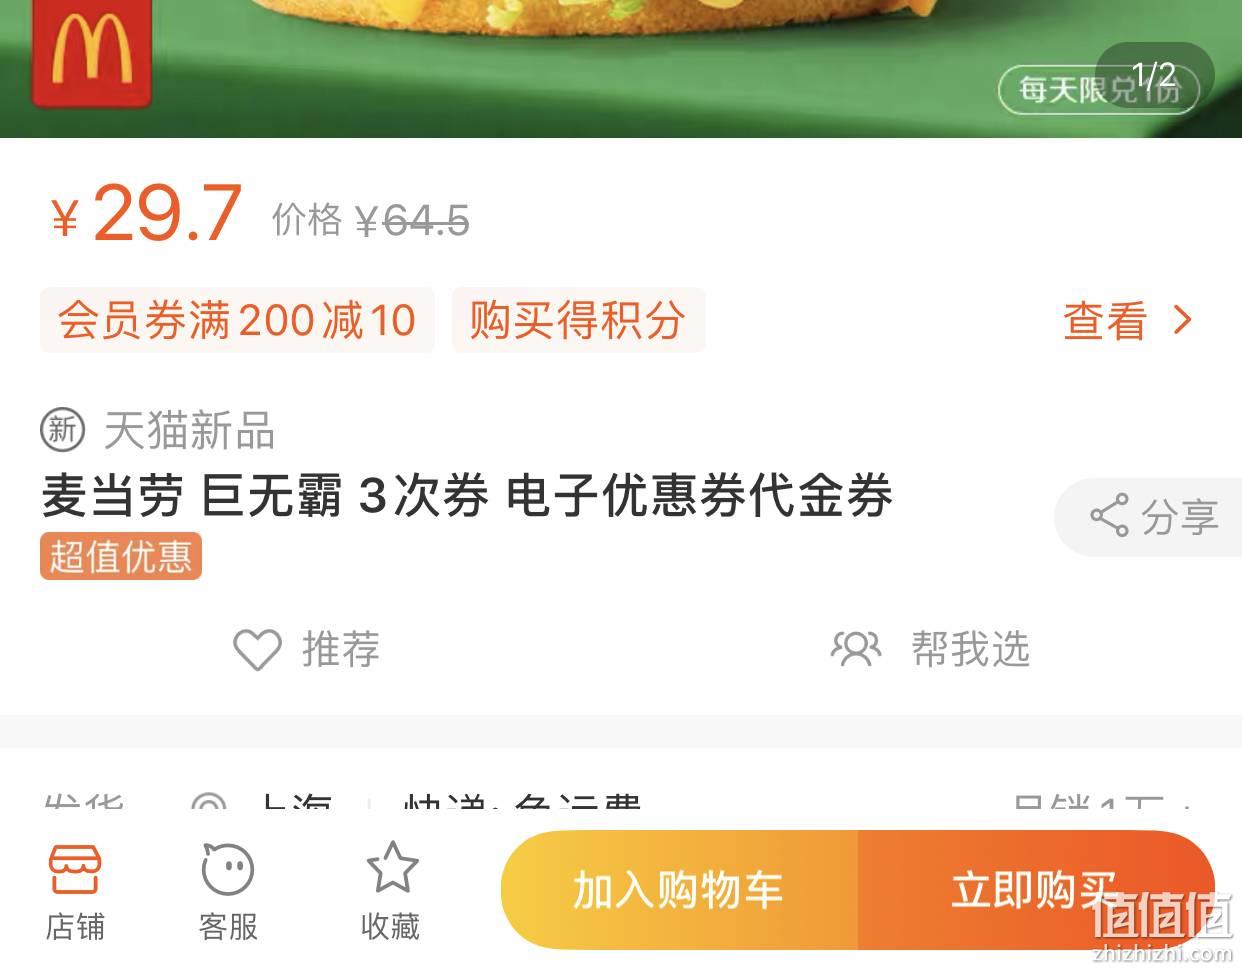Expand coupons via 查看 chevron

coord(1183,320)
